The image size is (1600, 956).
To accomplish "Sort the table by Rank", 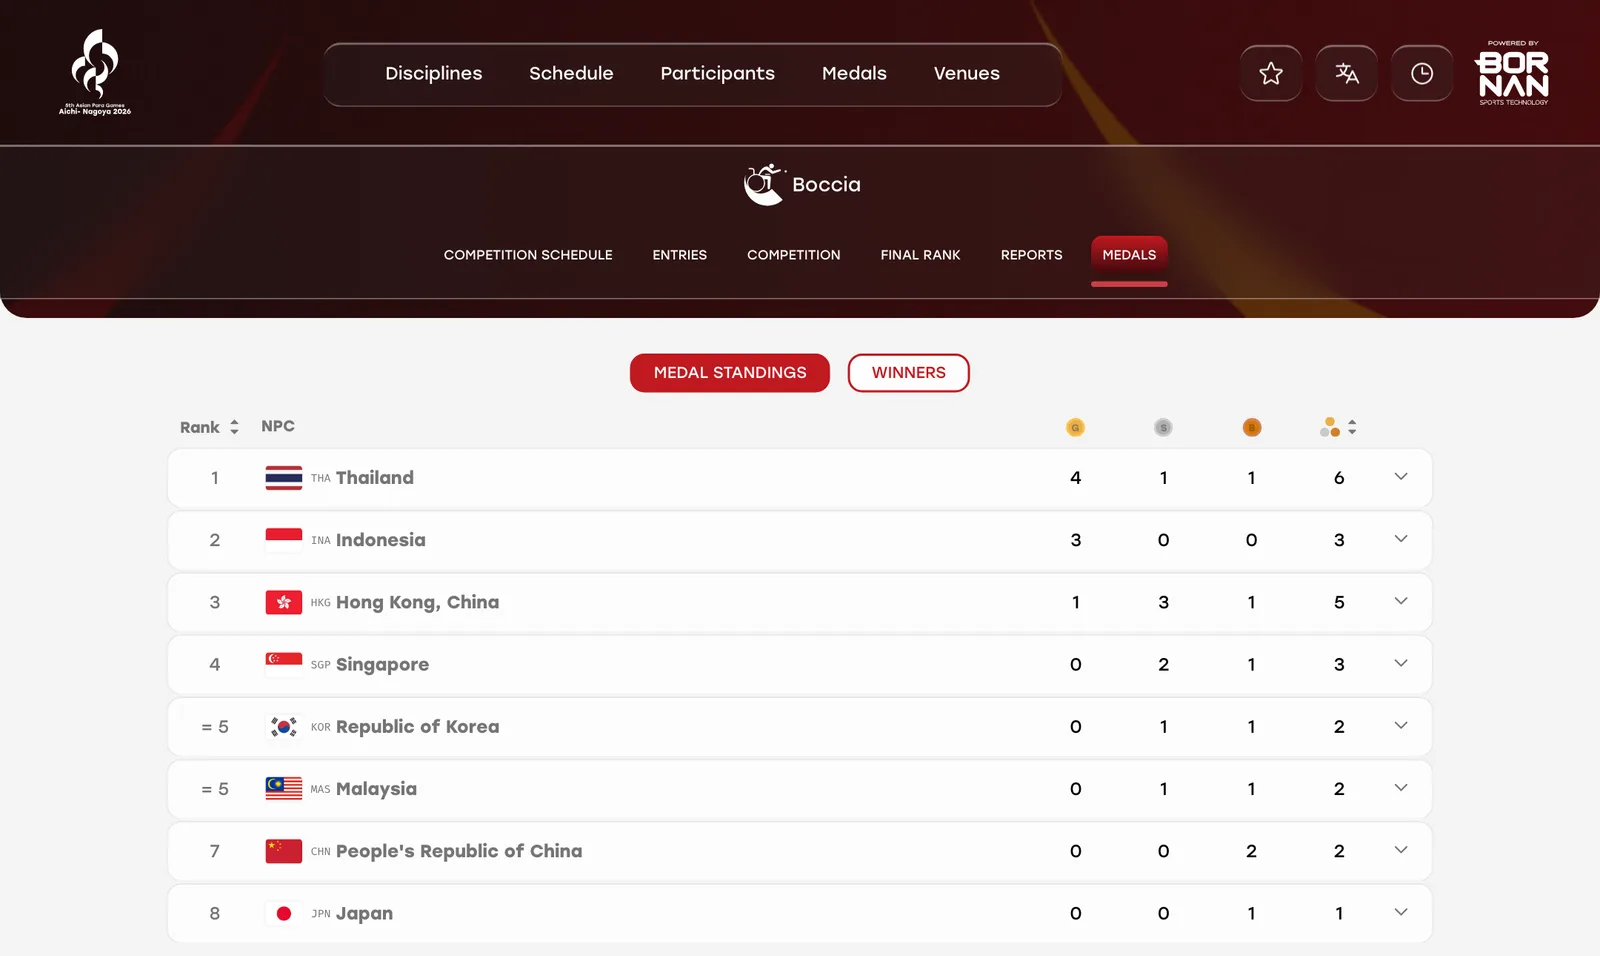I will coord(210,427).
